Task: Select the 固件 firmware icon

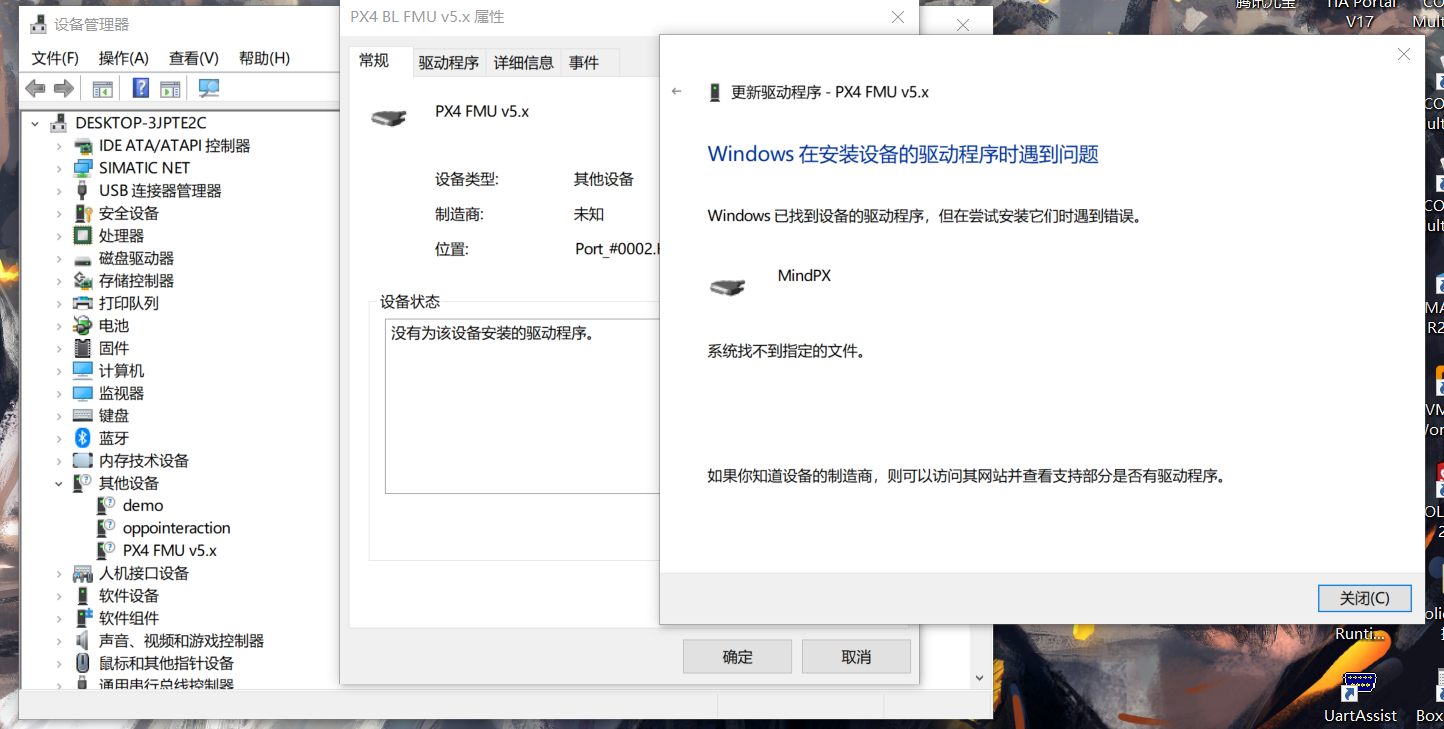Action: coord(83,348)
